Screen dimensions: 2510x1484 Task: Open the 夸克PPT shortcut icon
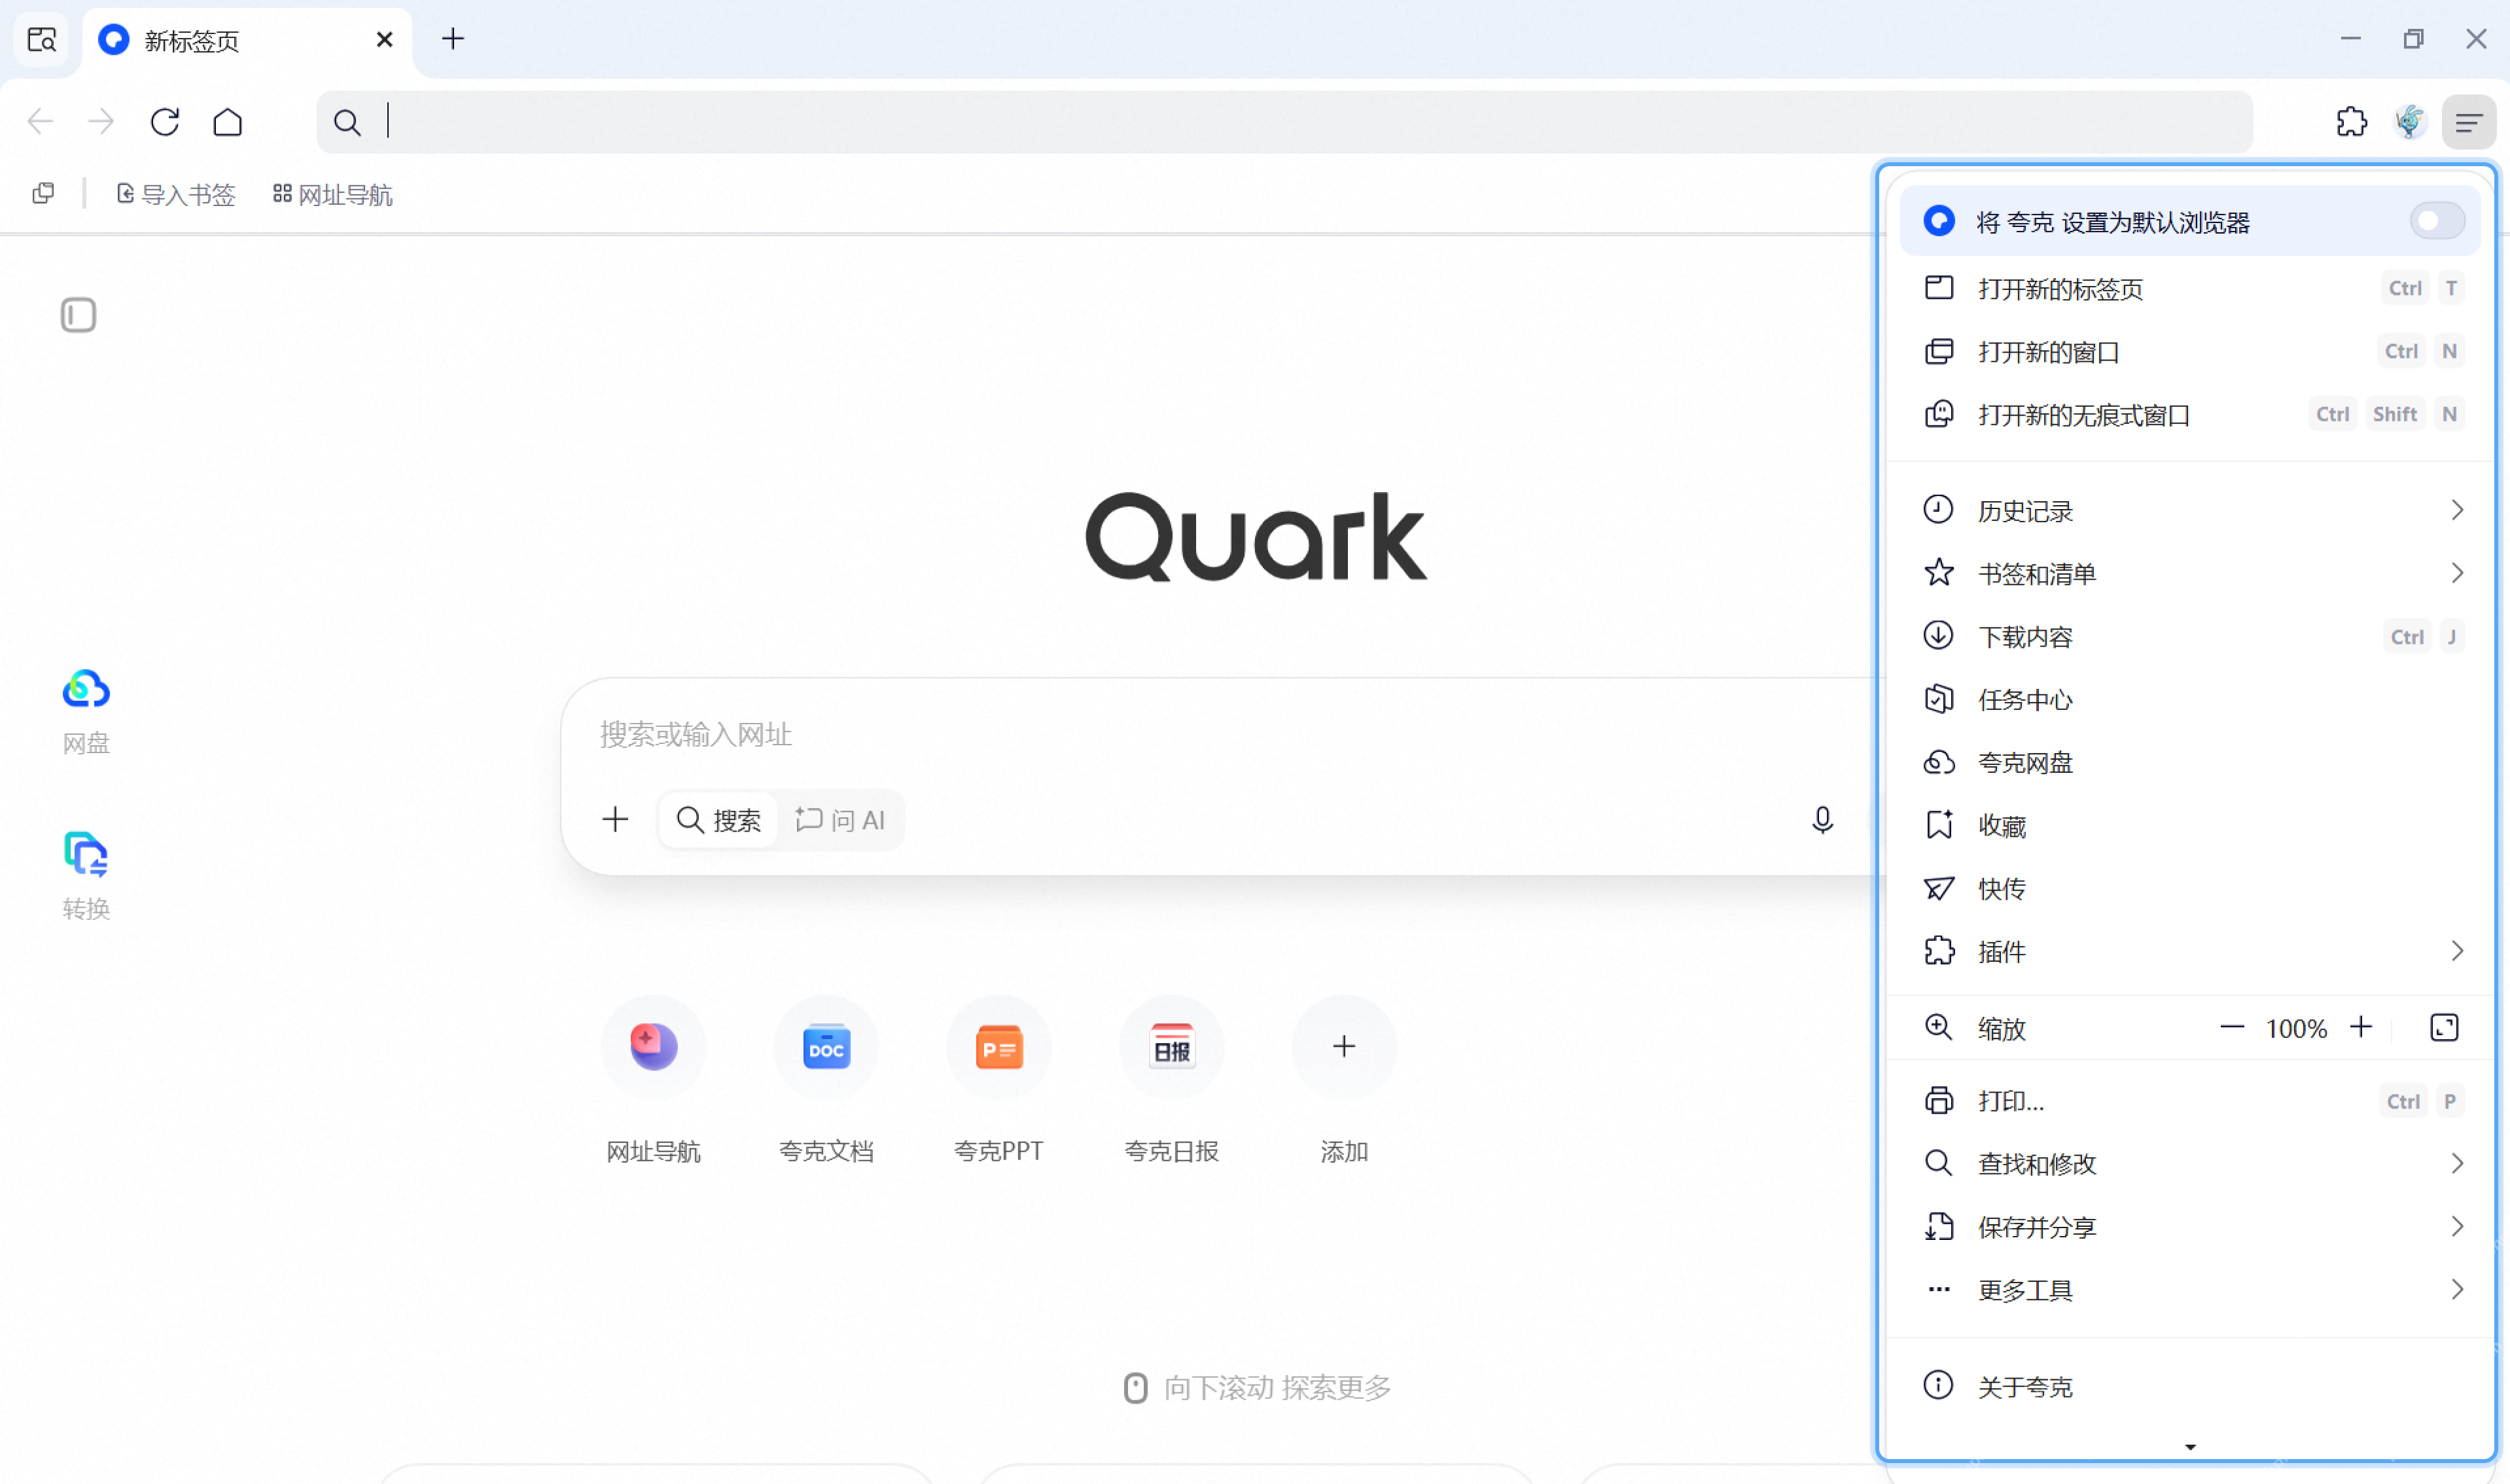click(998, 1047)
